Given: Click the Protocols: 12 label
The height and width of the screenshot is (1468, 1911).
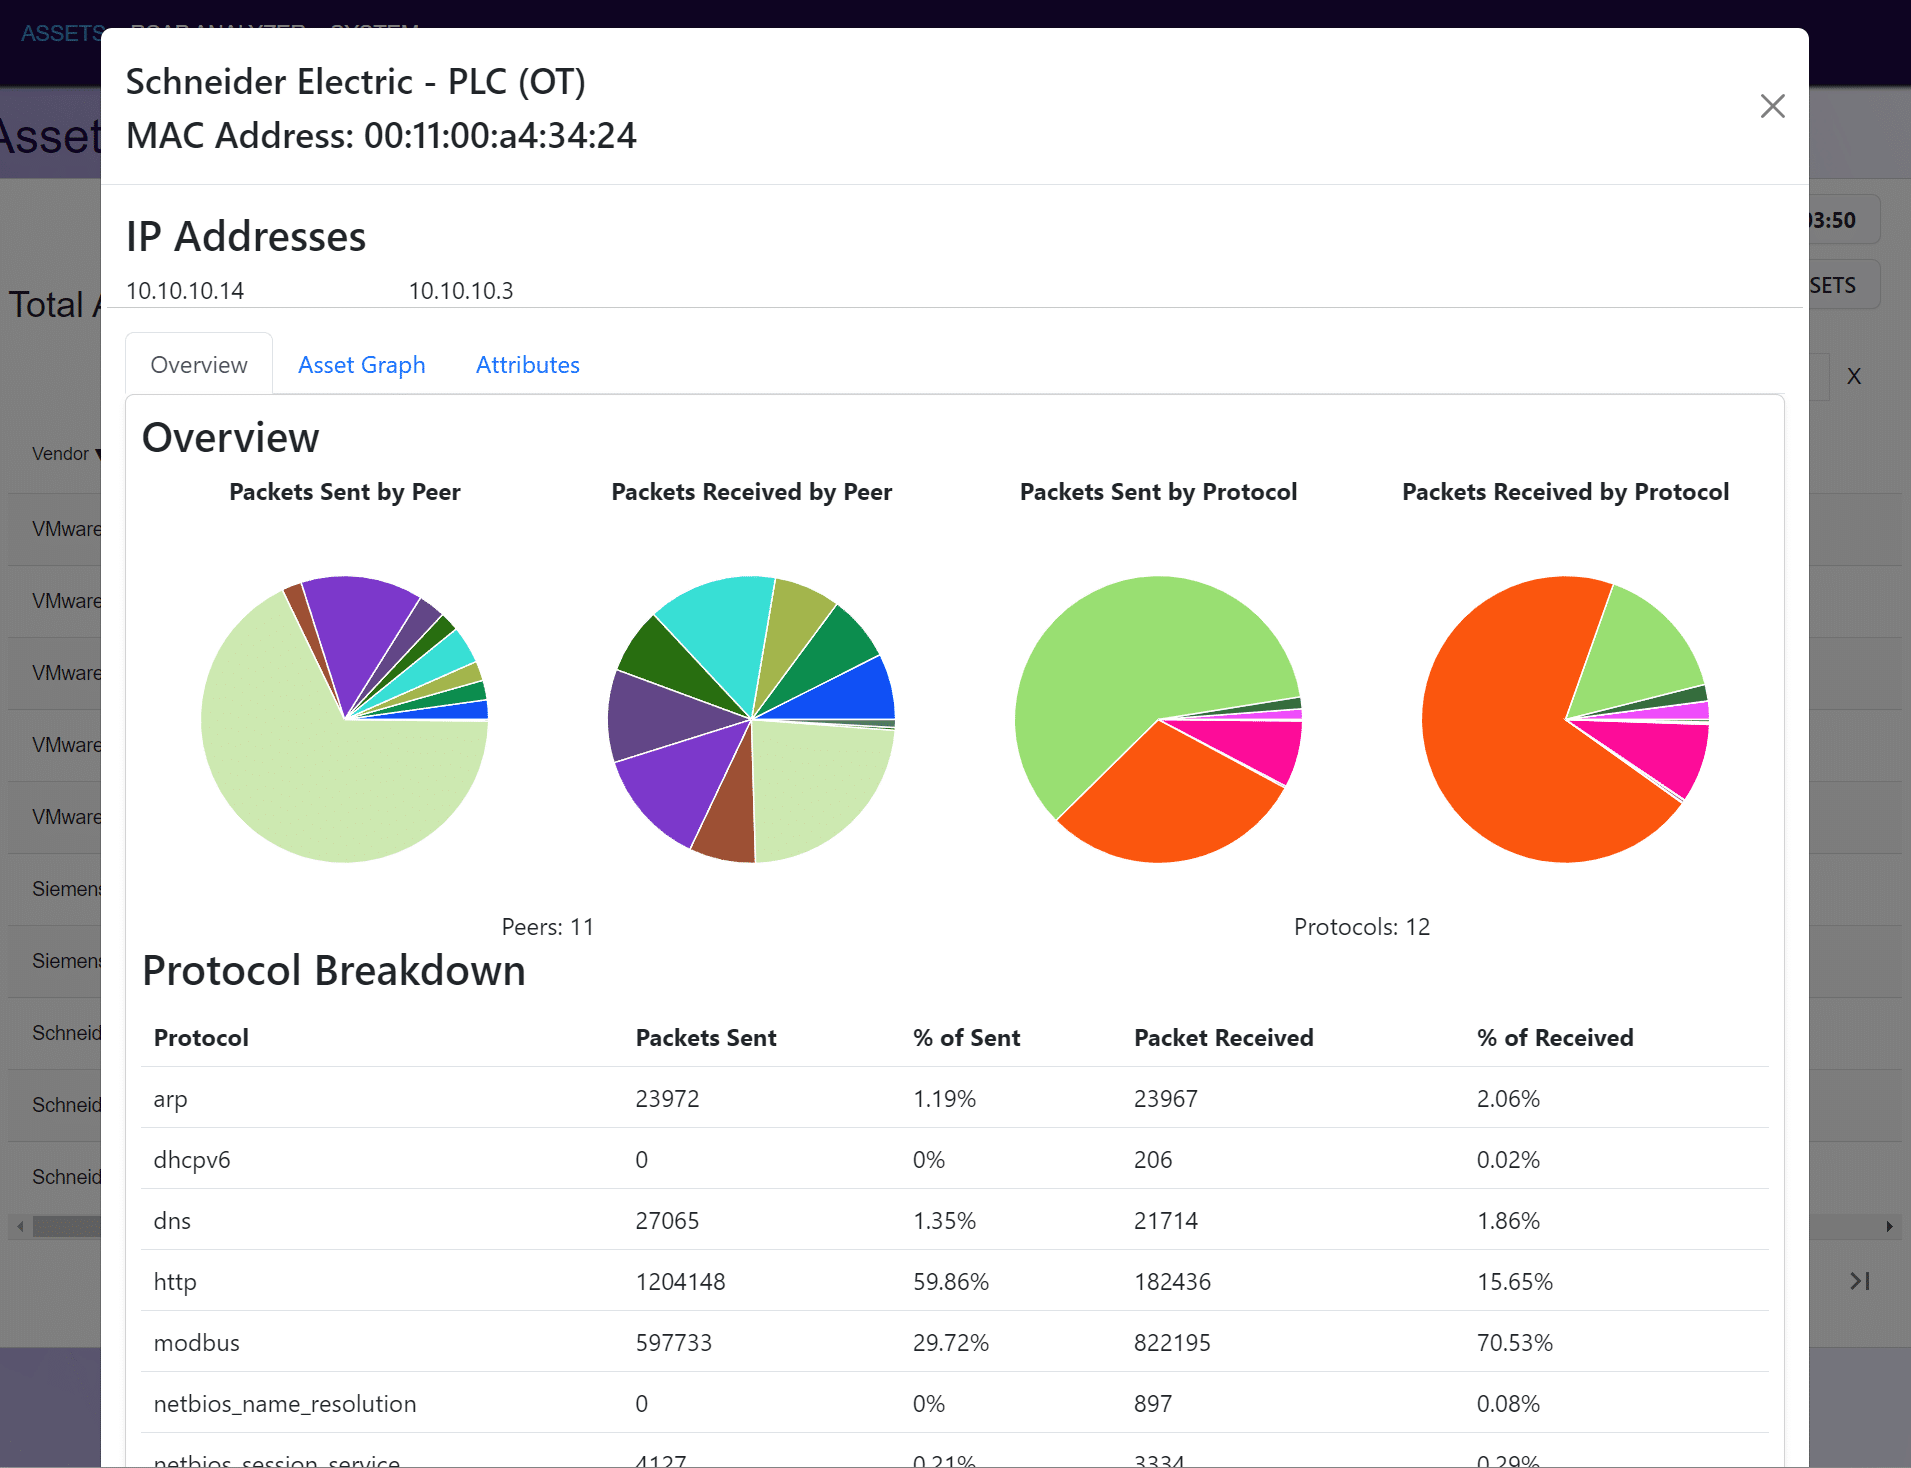Looking at the screenshot, I should point(1361,927).
